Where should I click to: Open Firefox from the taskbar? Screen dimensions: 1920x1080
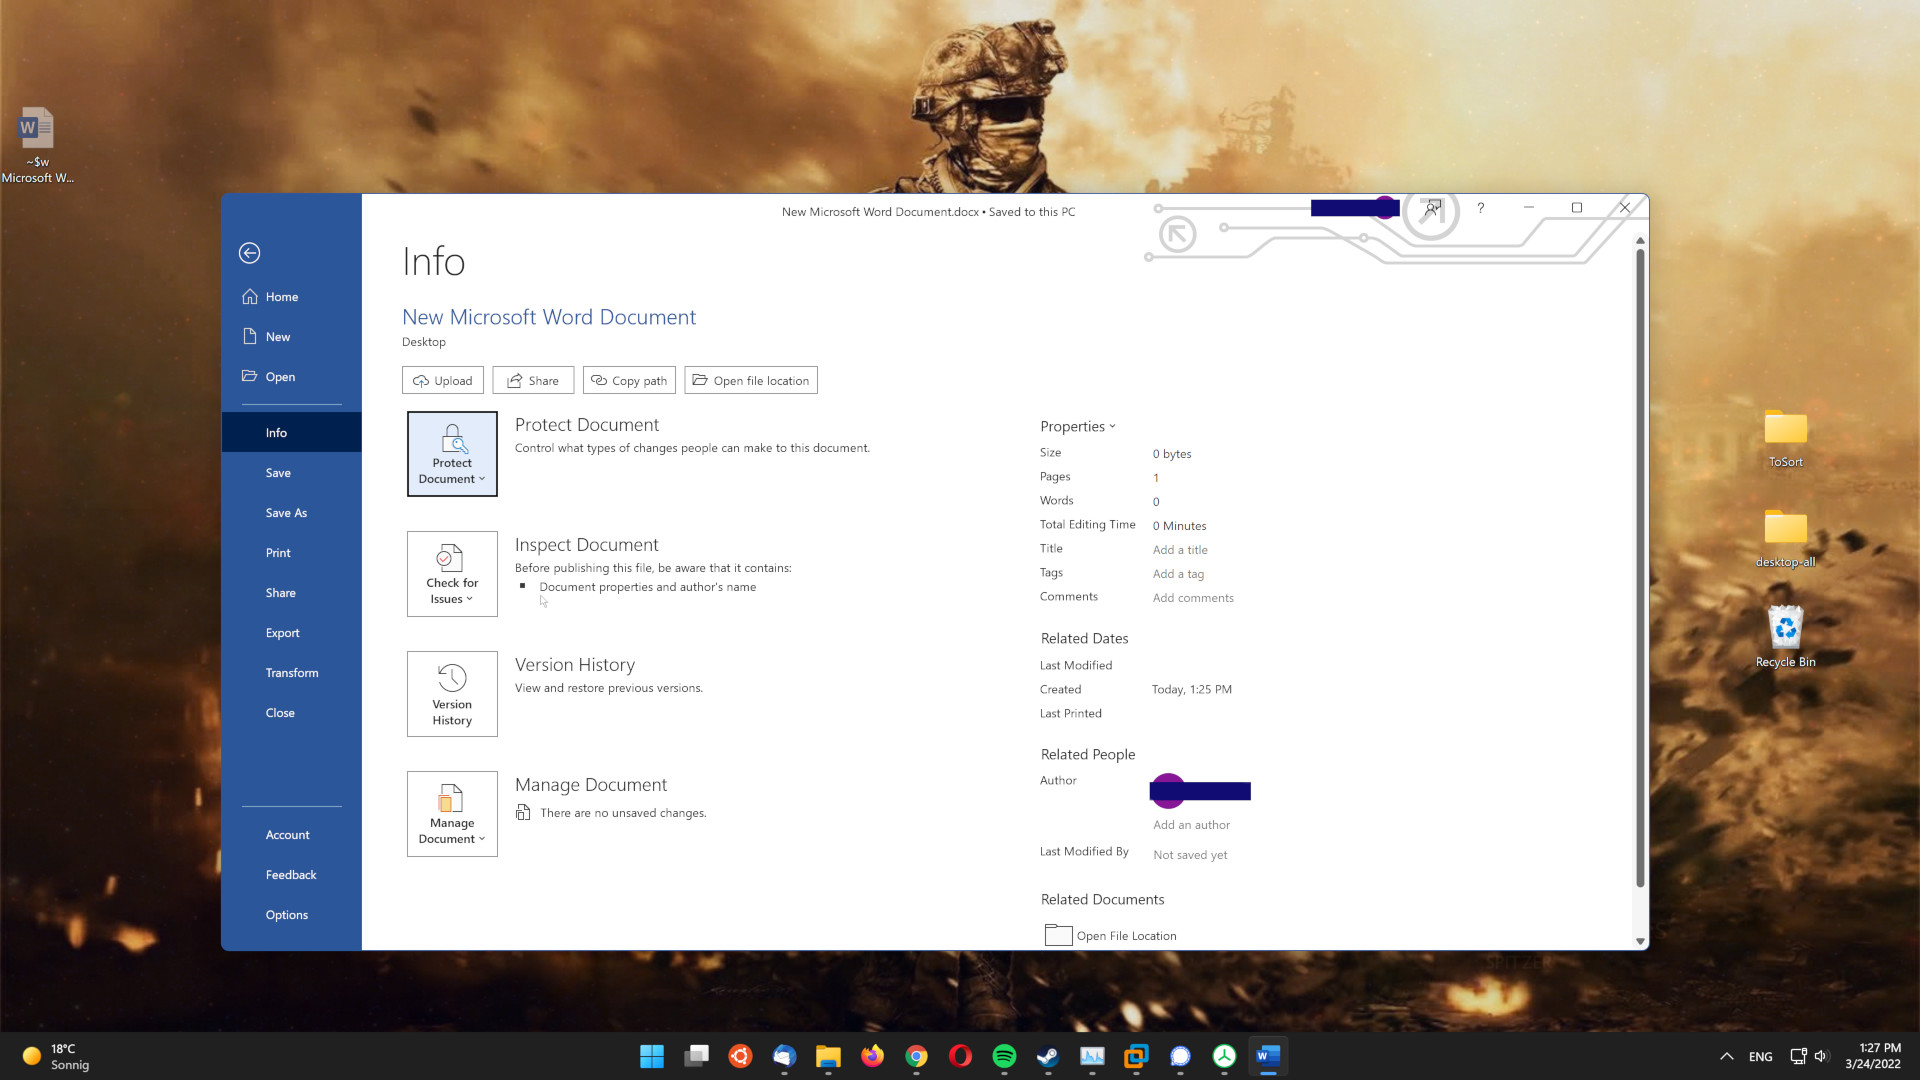click(x=872, y=1056)
